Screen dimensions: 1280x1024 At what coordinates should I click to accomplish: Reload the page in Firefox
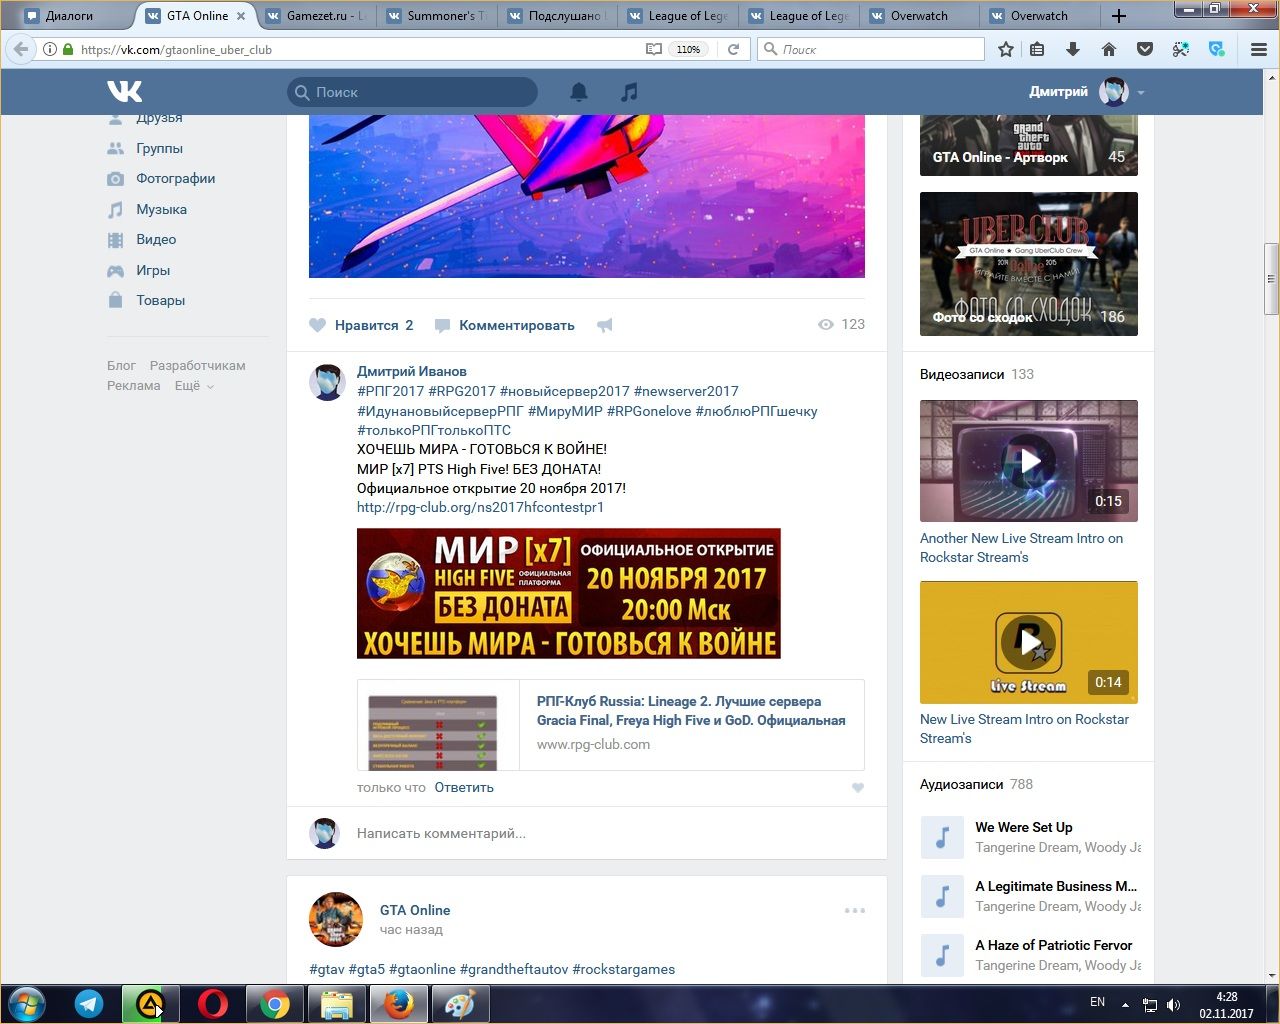(x=733, y=49)
